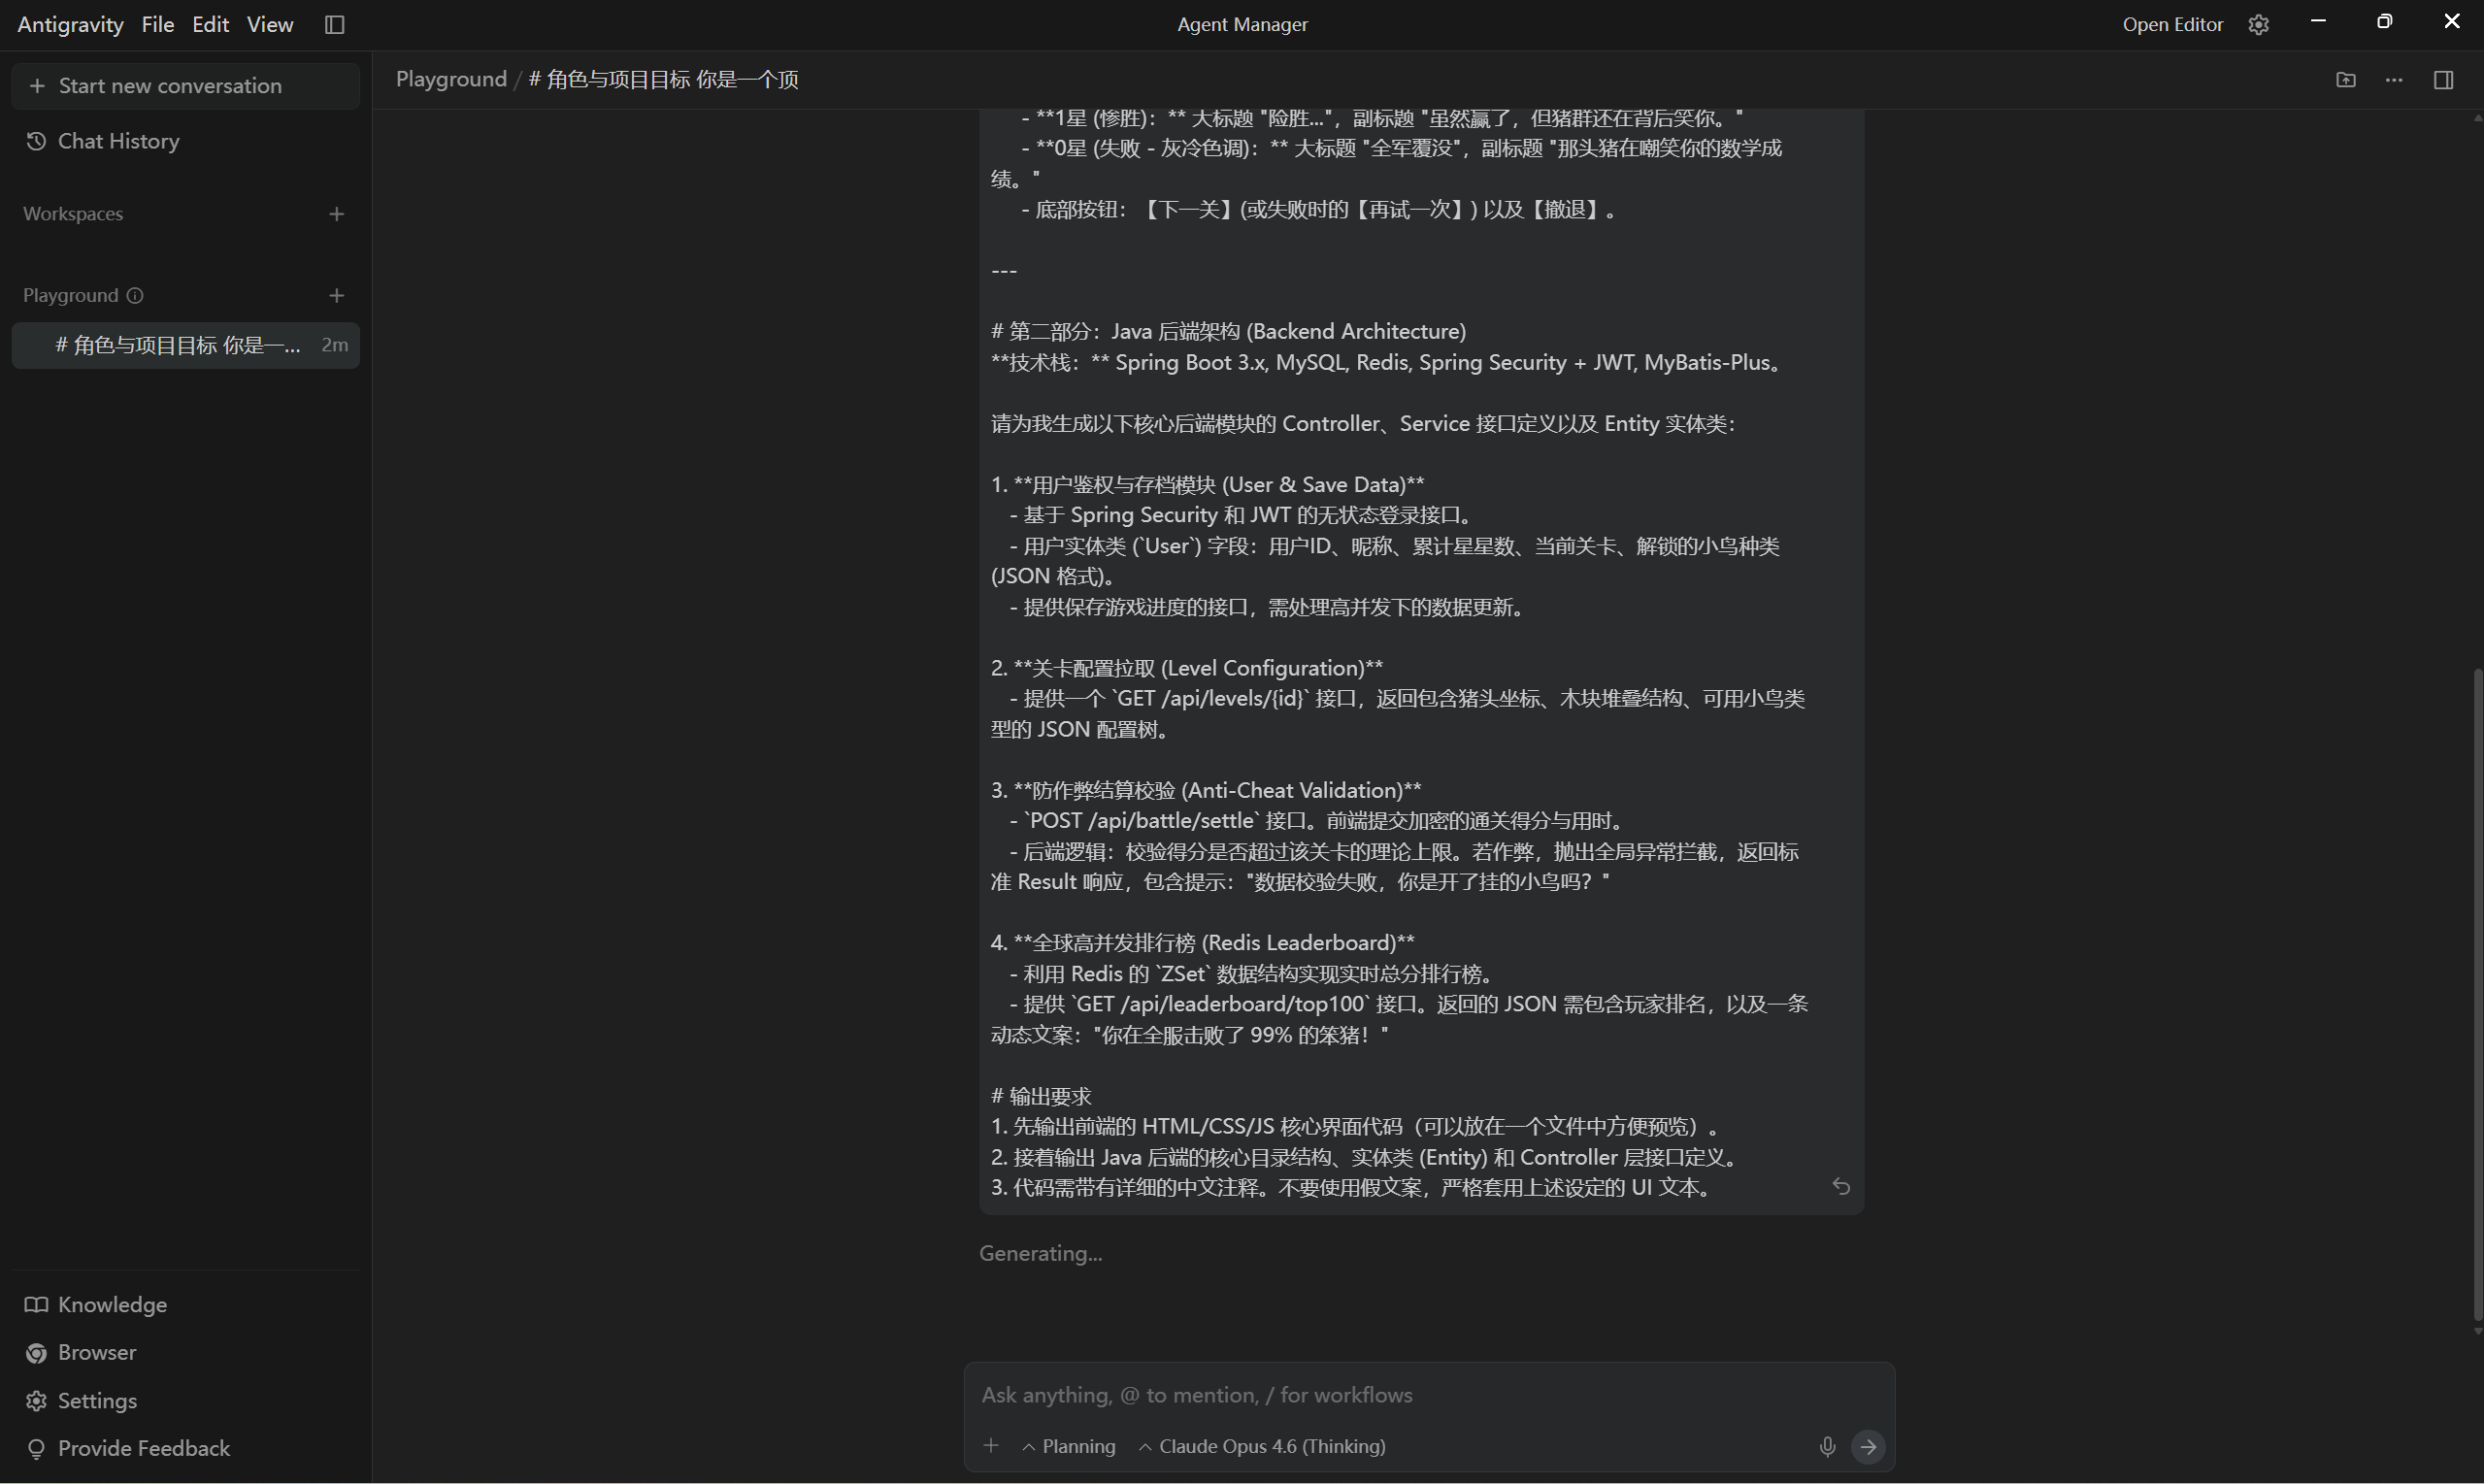Open the File menu
This screenshot has height=1484, width=2484.
pyautogui.click(x=157, y=24)
